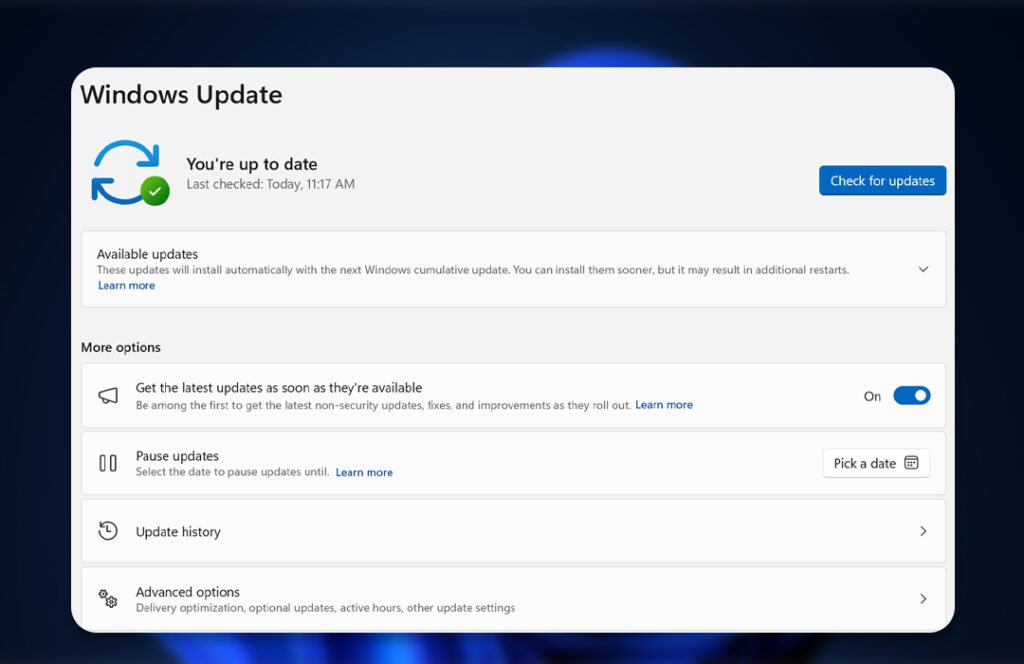The height and width of the screenshot is (664, 1024).
Task: Click the megaphone latest updates icon
Action: (108, 396)
